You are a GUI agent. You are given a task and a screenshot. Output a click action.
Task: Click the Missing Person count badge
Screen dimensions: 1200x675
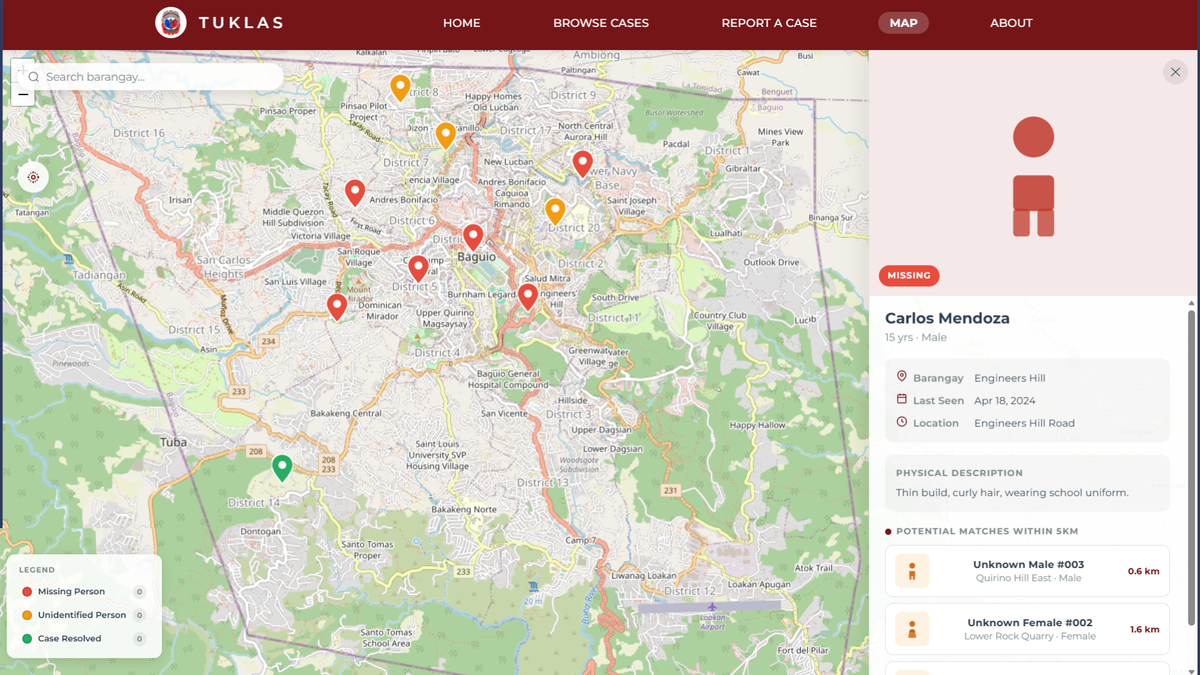click(x=139, y=592)
